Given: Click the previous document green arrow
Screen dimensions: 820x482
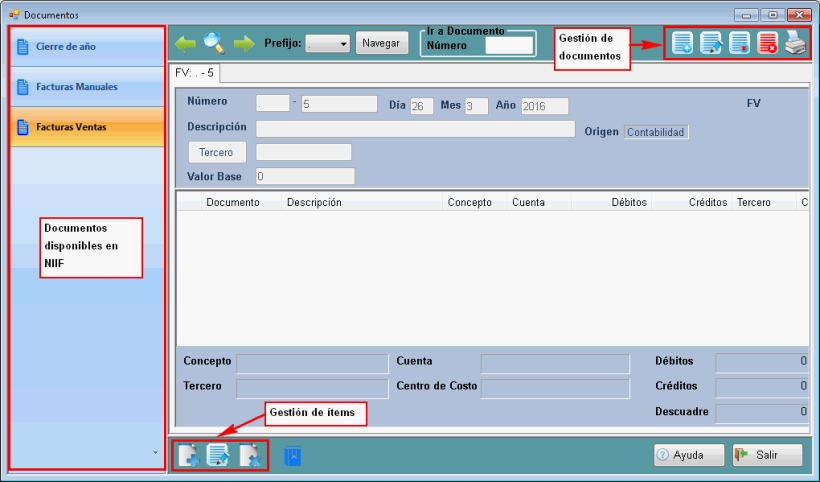Looking at the screenshot, I should (x=186, y=43).
